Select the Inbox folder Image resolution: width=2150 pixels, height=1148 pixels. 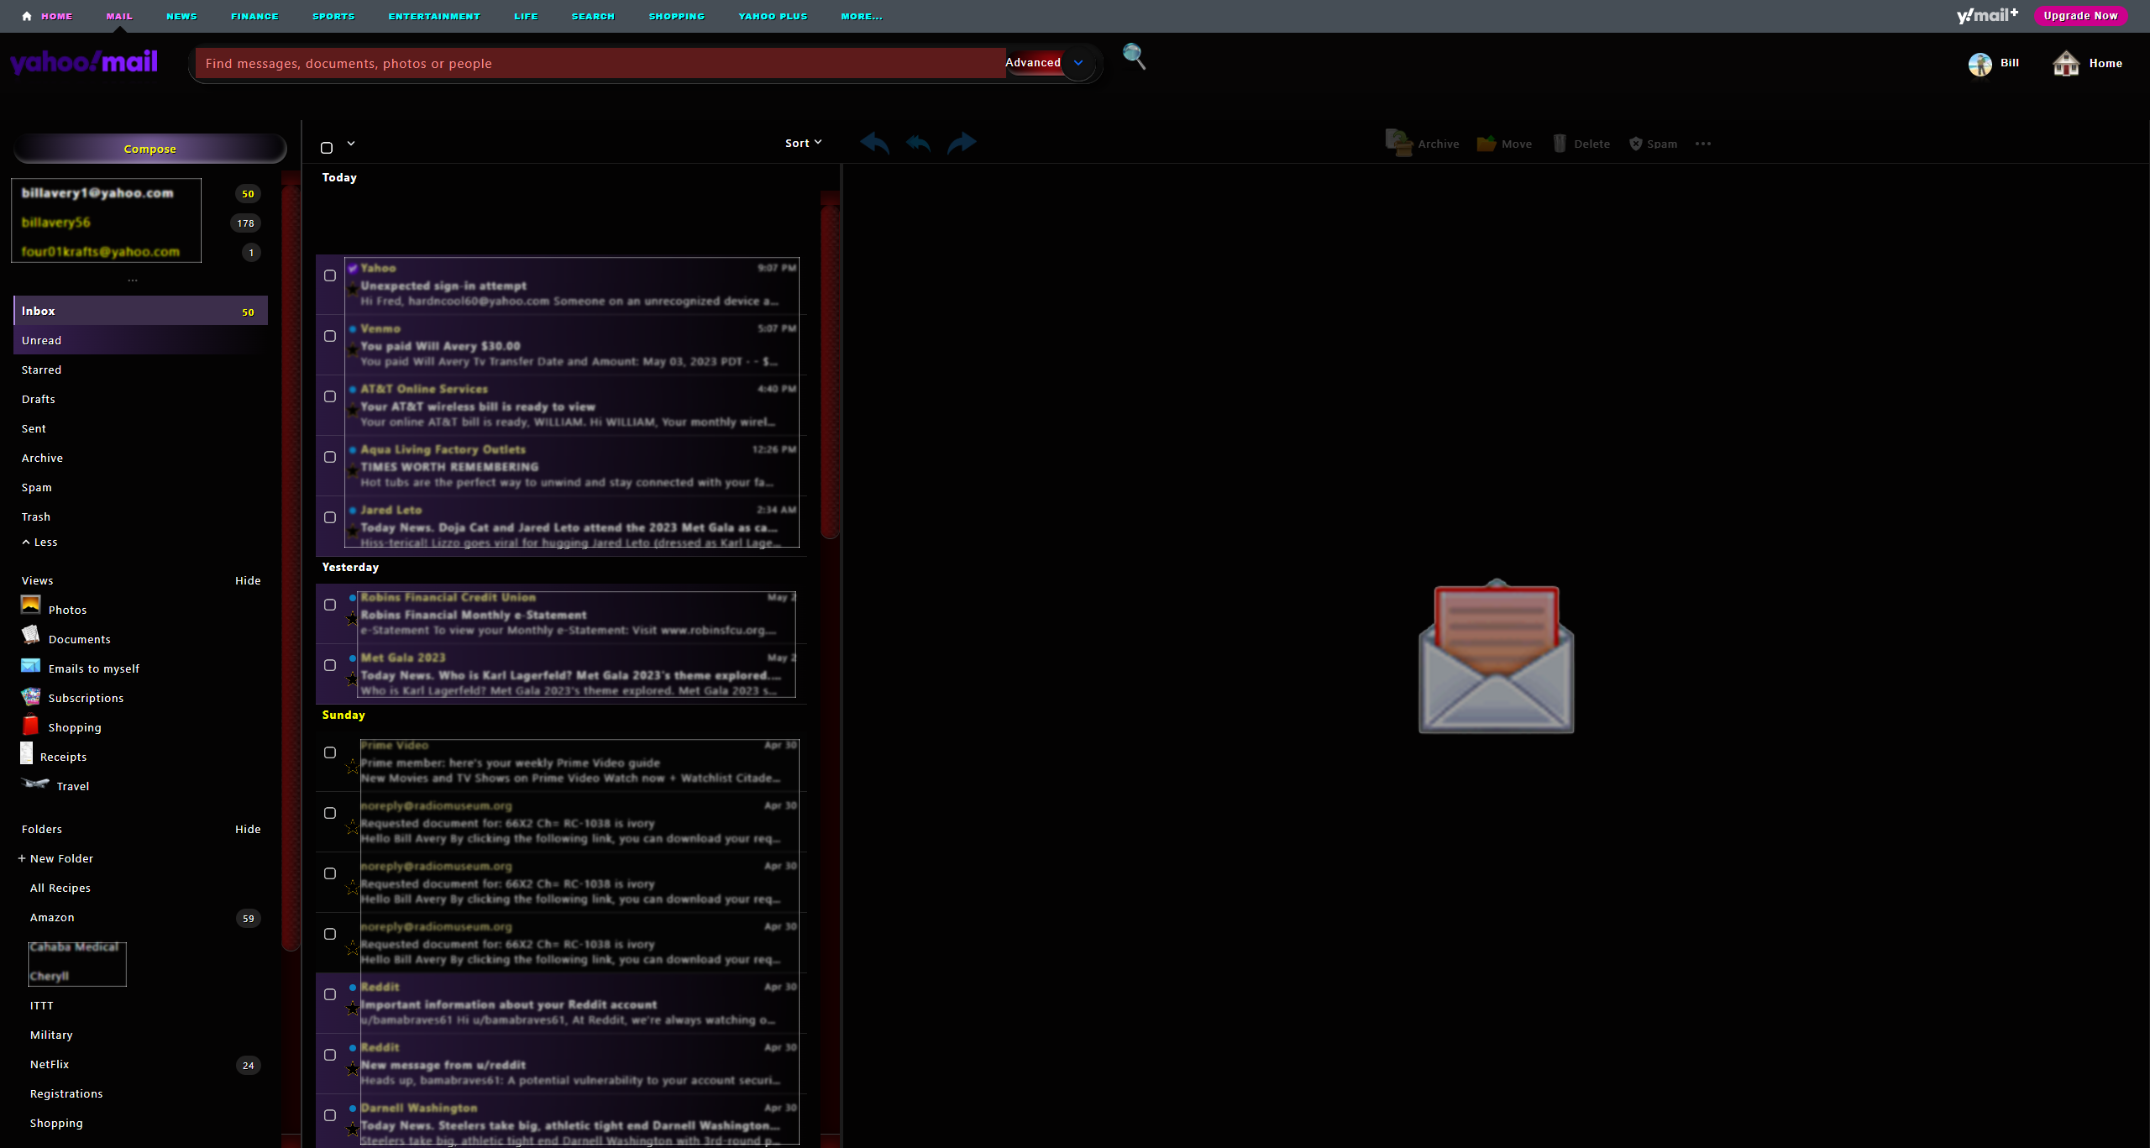141,311
